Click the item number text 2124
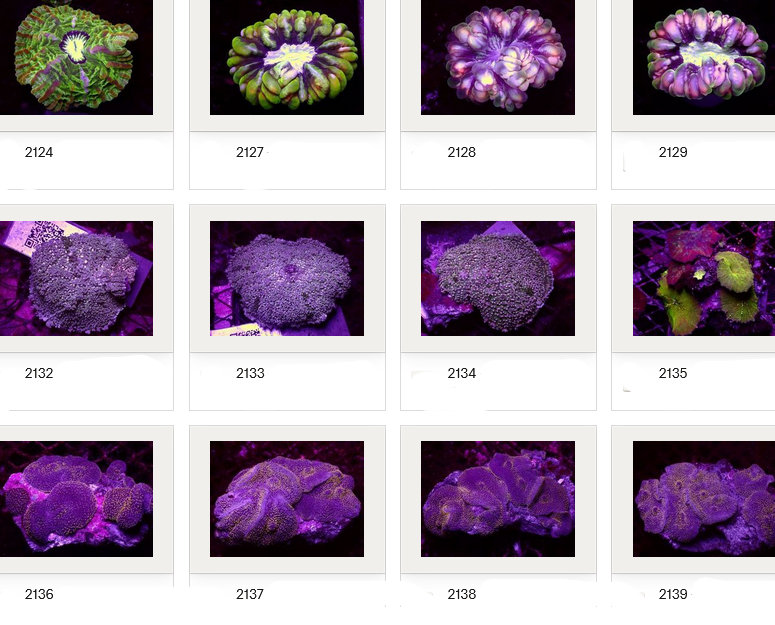Screen dimensions: 775x625 (39, 152)
